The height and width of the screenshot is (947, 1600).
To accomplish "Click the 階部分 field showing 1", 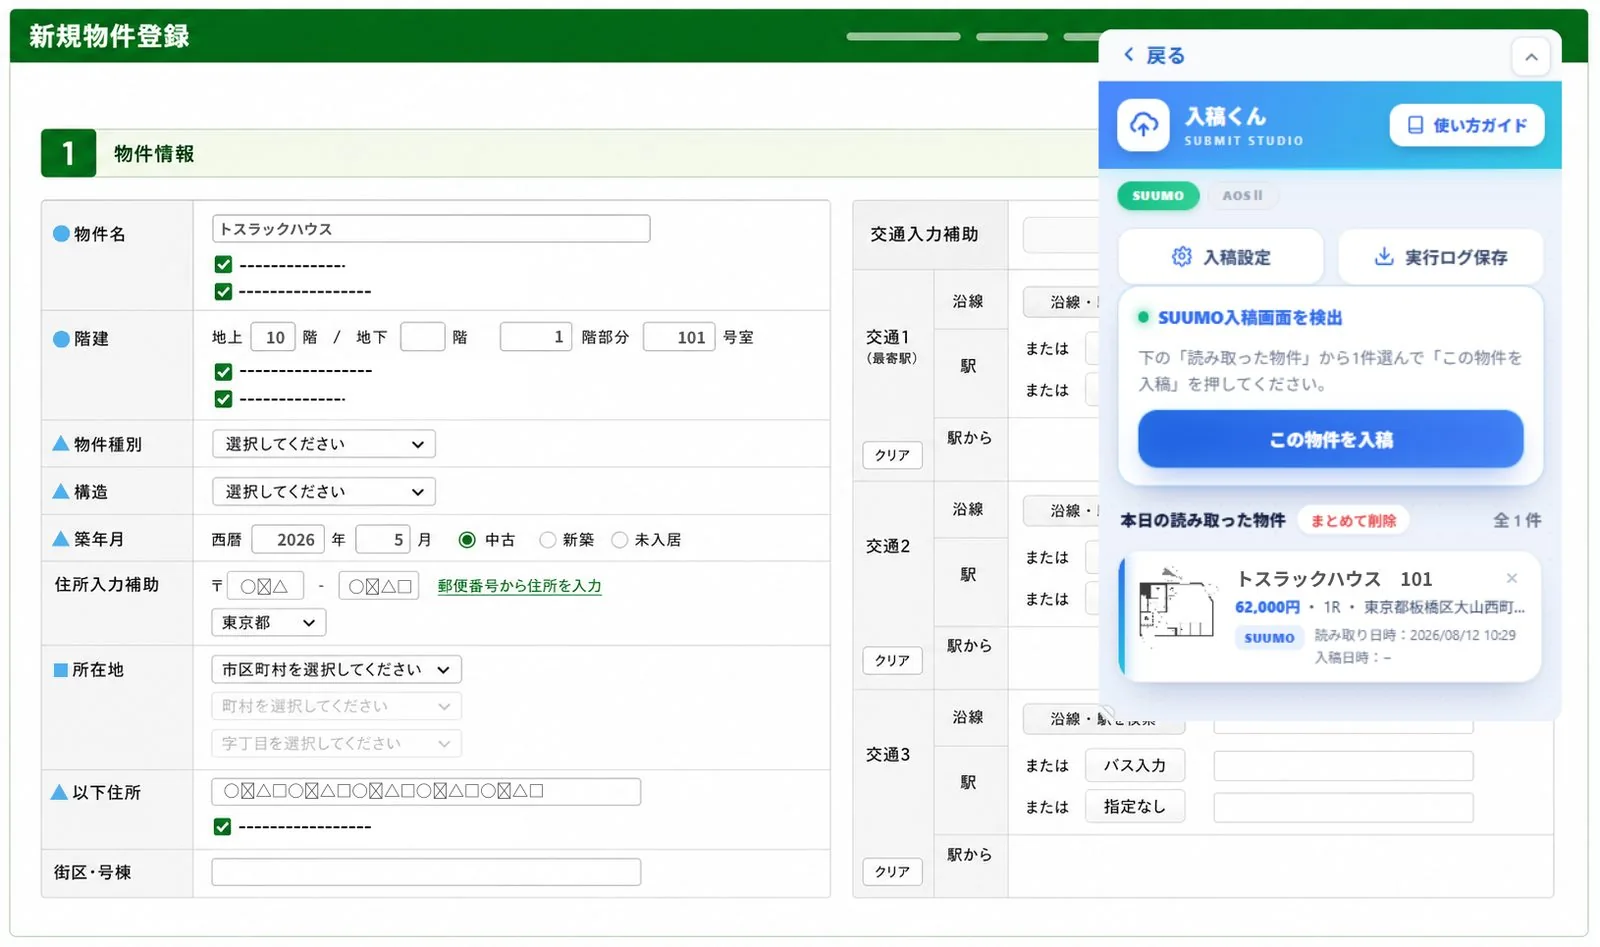I will [536, 337].
